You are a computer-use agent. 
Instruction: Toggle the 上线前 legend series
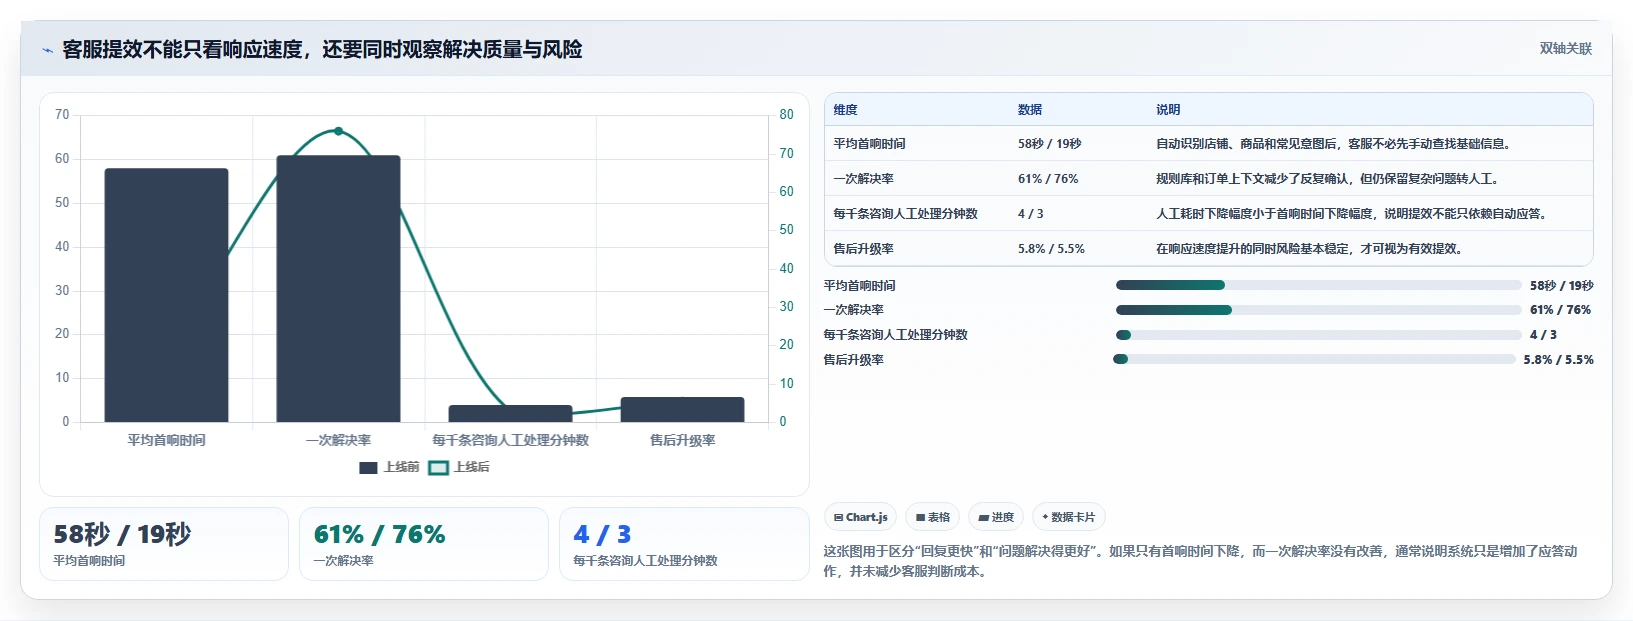click(389, 467)
